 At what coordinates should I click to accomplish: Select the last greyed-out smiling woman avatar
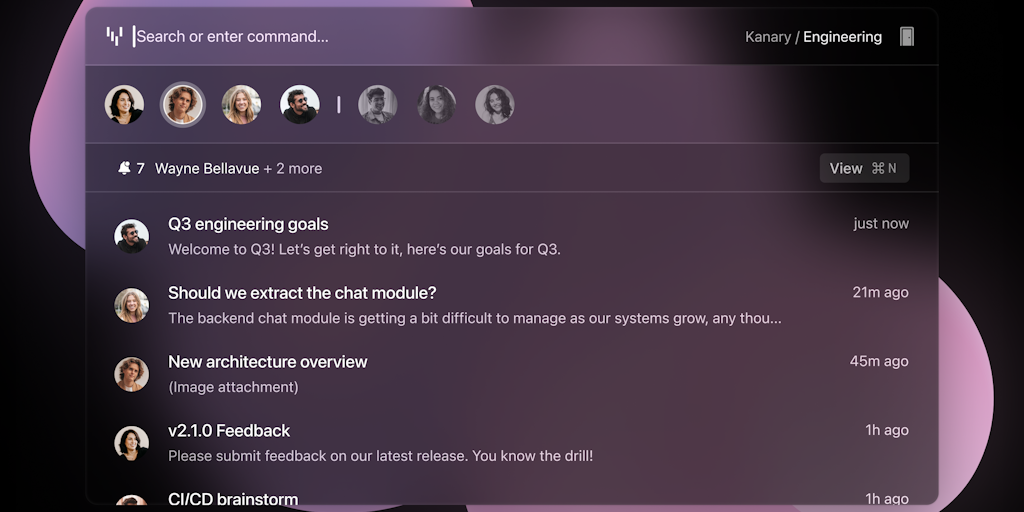(494, 104)
